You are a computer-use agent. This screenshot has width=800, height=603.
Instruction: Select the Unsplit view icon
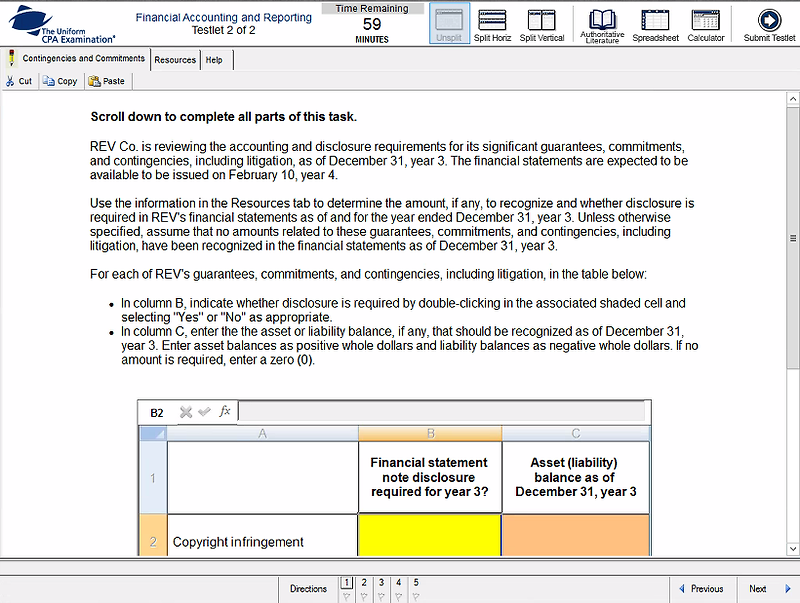(449, 24)
